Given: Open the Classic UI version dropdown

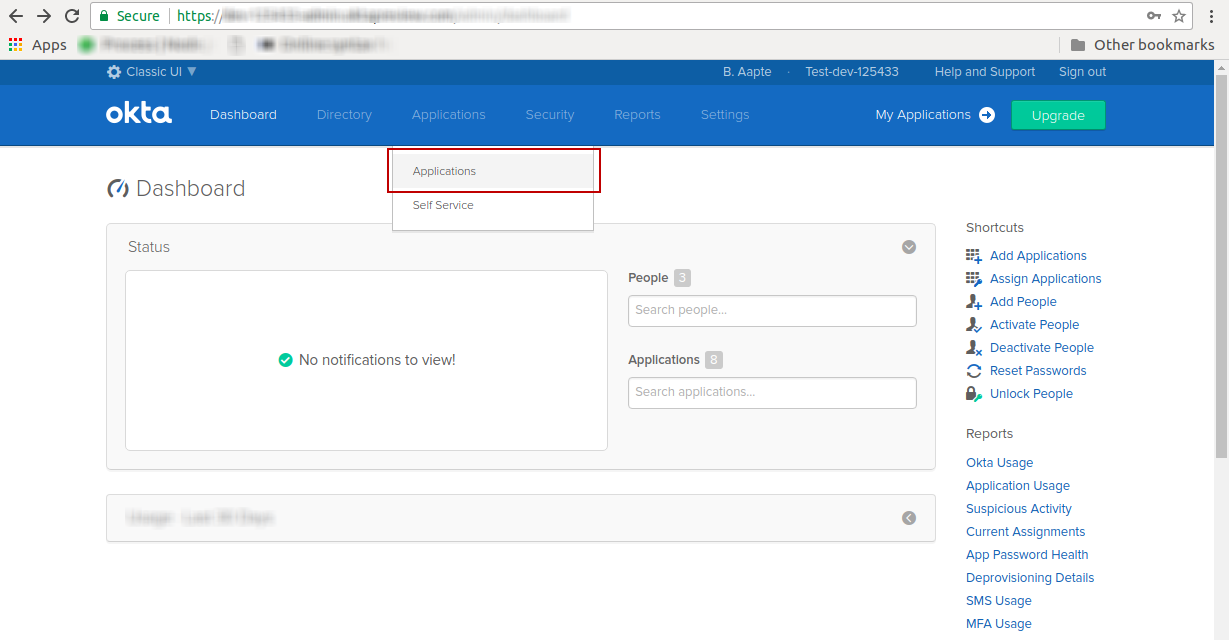Looking at the screenshot, I should (152, 71).
